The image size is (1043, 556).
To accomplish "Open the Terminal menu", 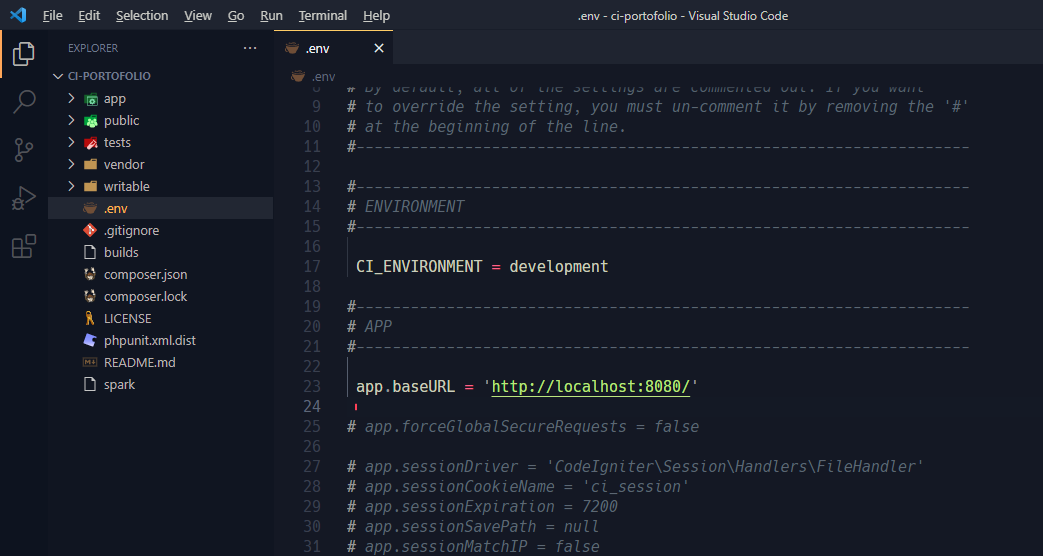I will point(322,16).
